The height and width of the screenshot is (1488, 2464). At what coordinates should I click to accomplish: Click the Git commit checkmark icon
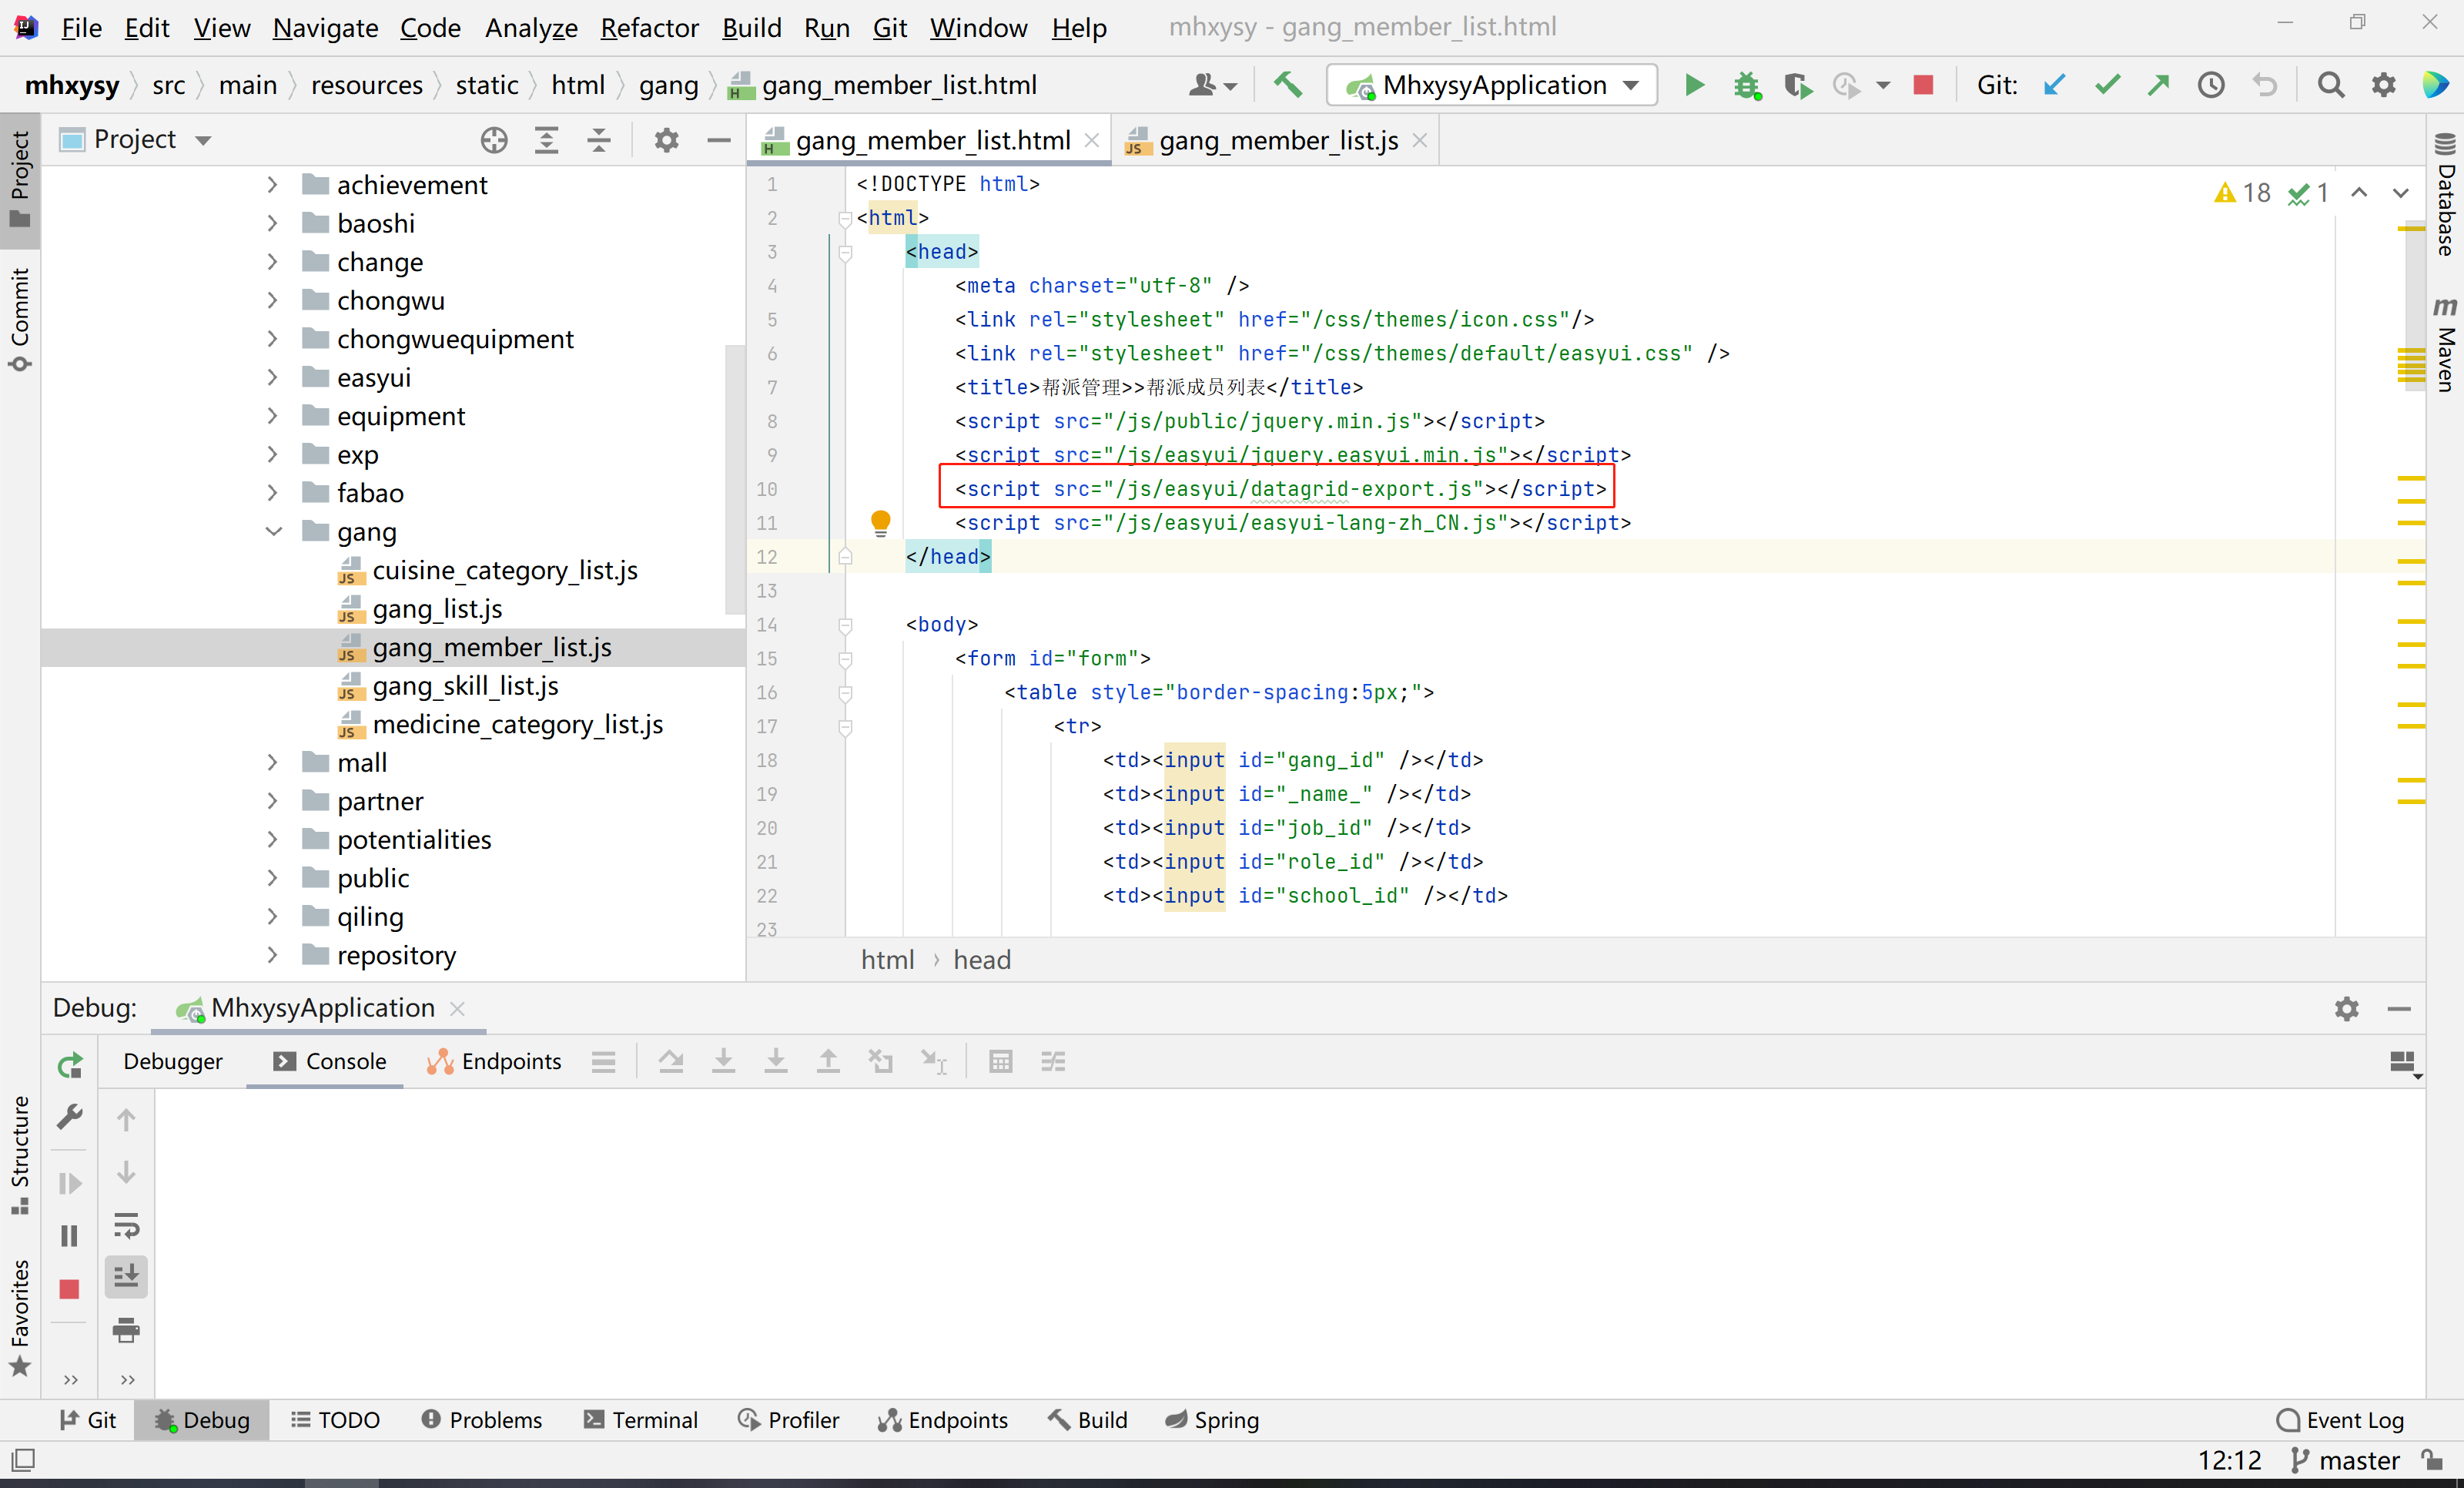[x=2107, y=85]
